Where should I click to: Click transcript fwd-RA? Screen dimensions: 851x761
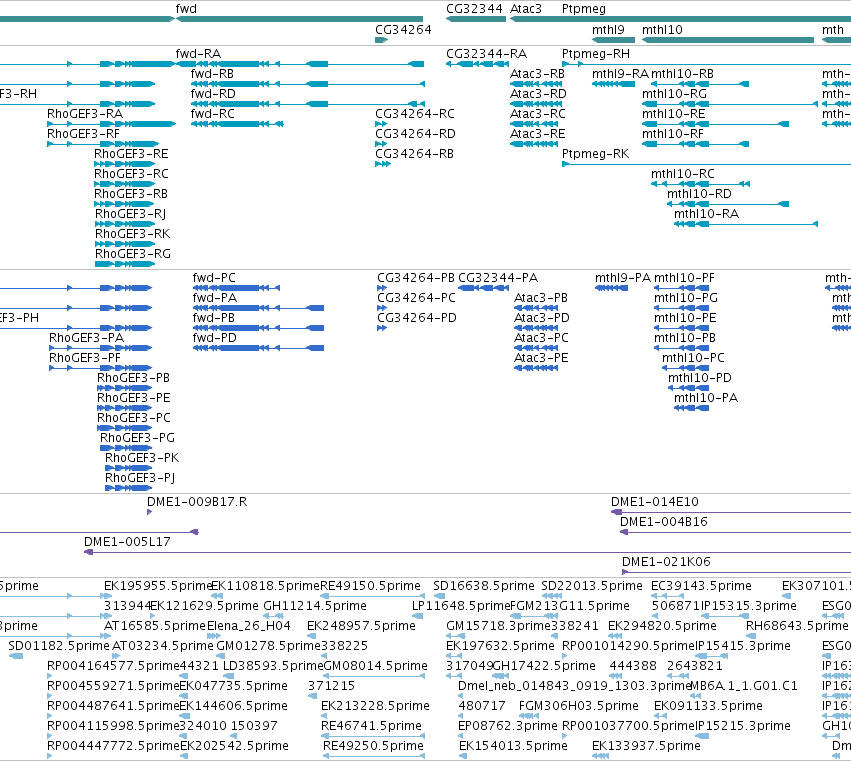[198, 54]
